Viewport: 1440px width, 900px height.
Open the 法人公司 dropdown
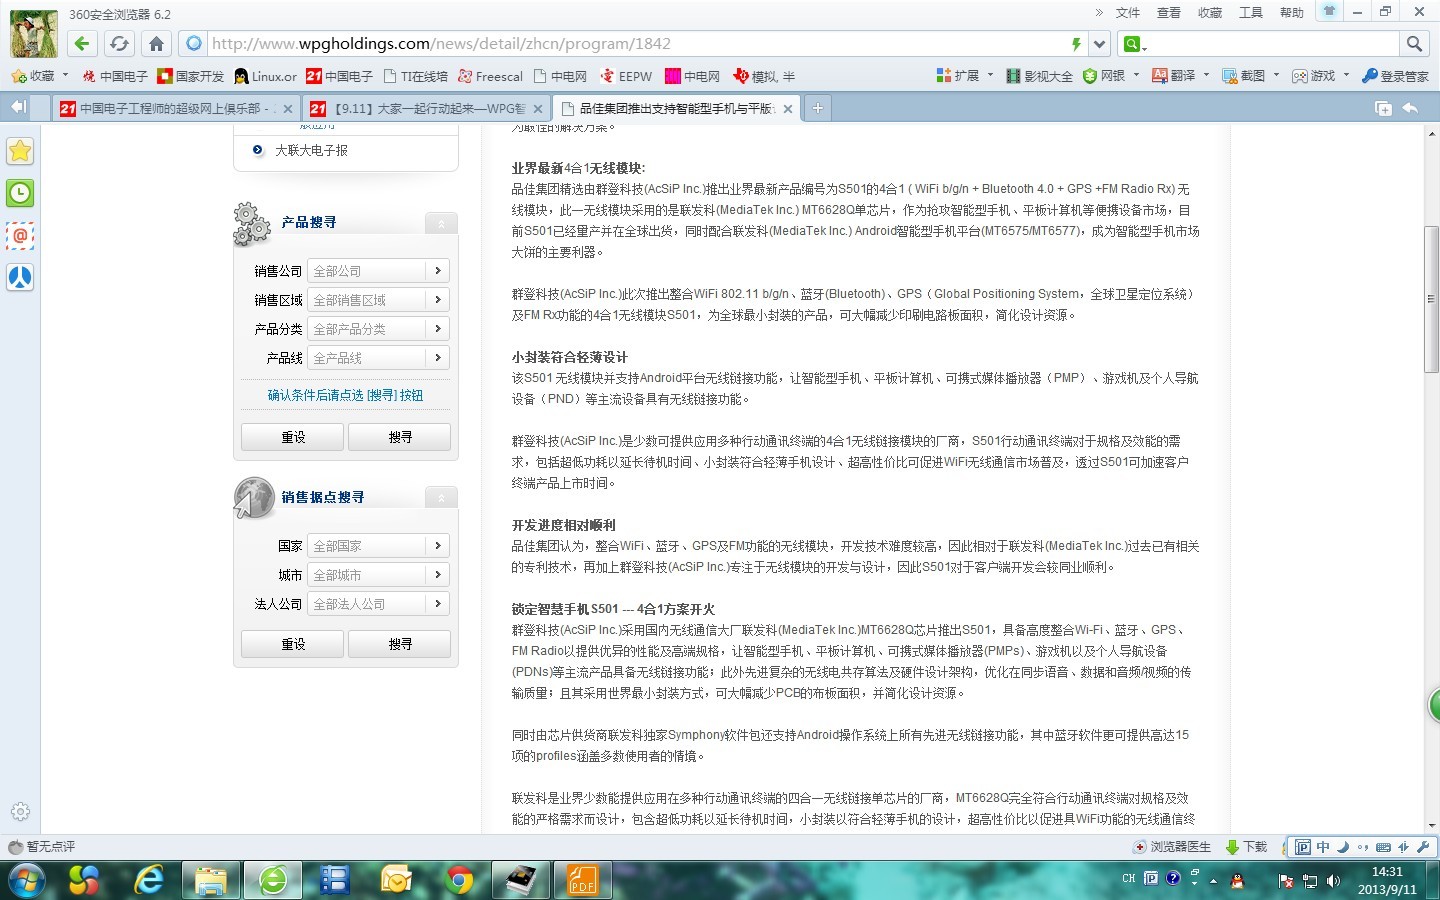point(378,604)
